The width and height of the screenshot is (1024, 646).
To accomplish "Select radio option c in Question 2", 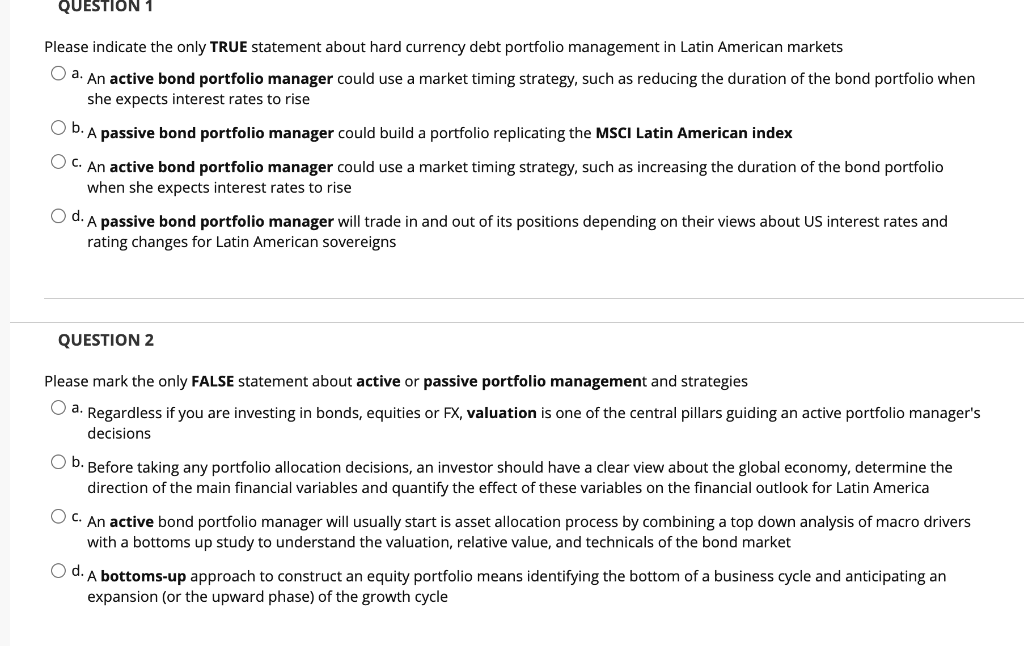I will pos(57,514).
